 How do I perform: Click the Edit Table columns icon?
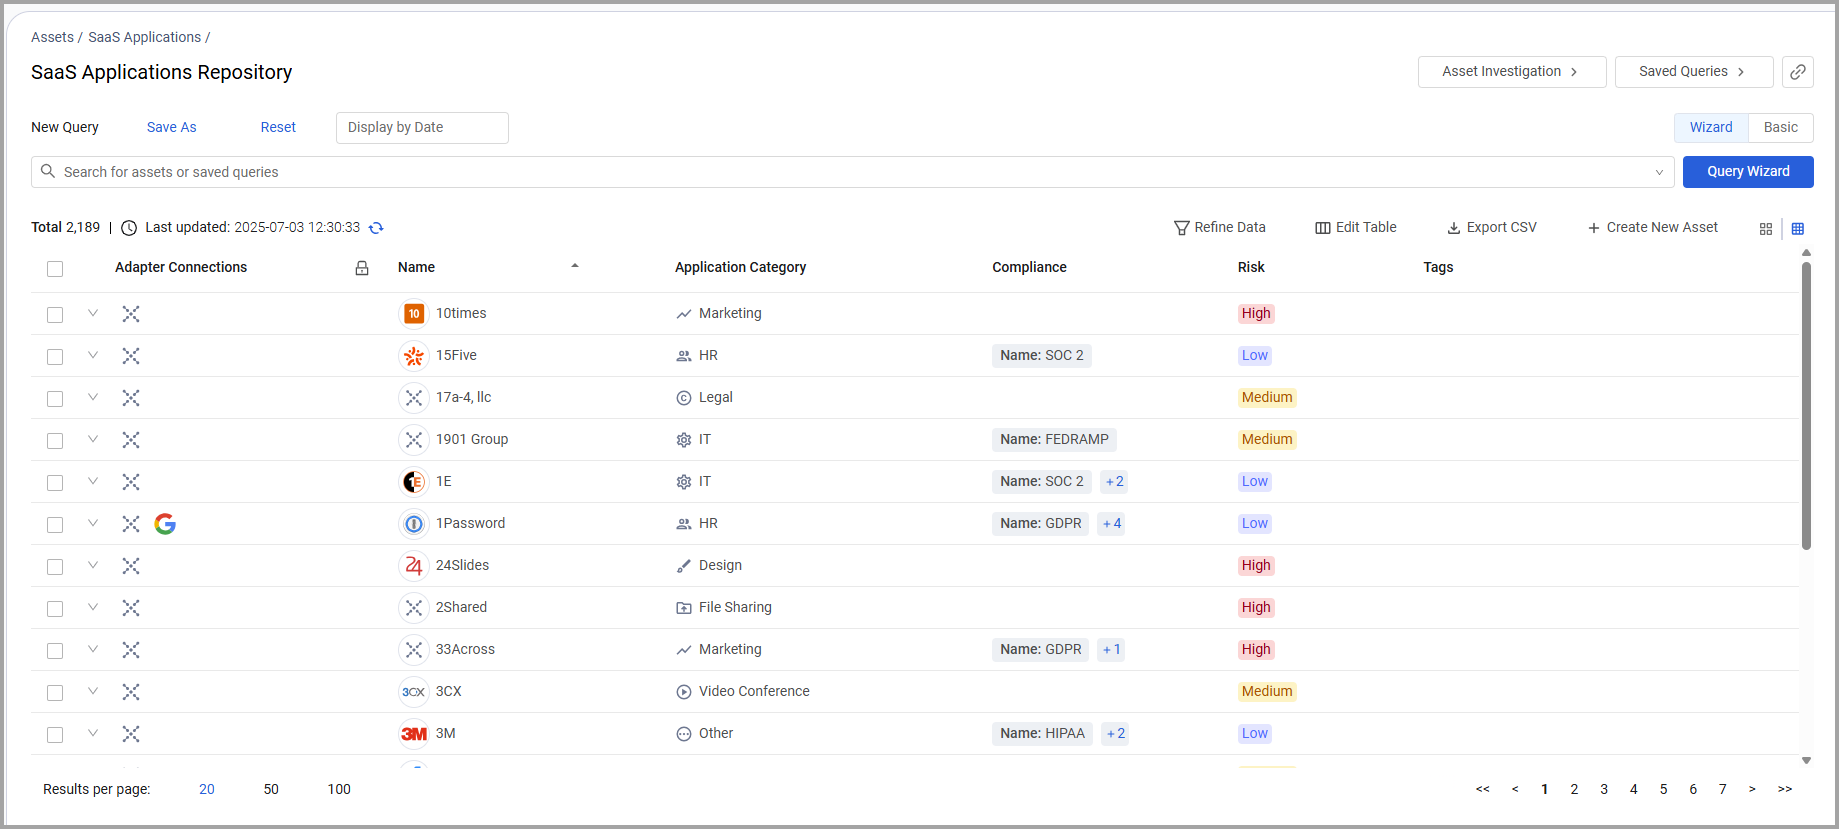tap(1323, 228)
